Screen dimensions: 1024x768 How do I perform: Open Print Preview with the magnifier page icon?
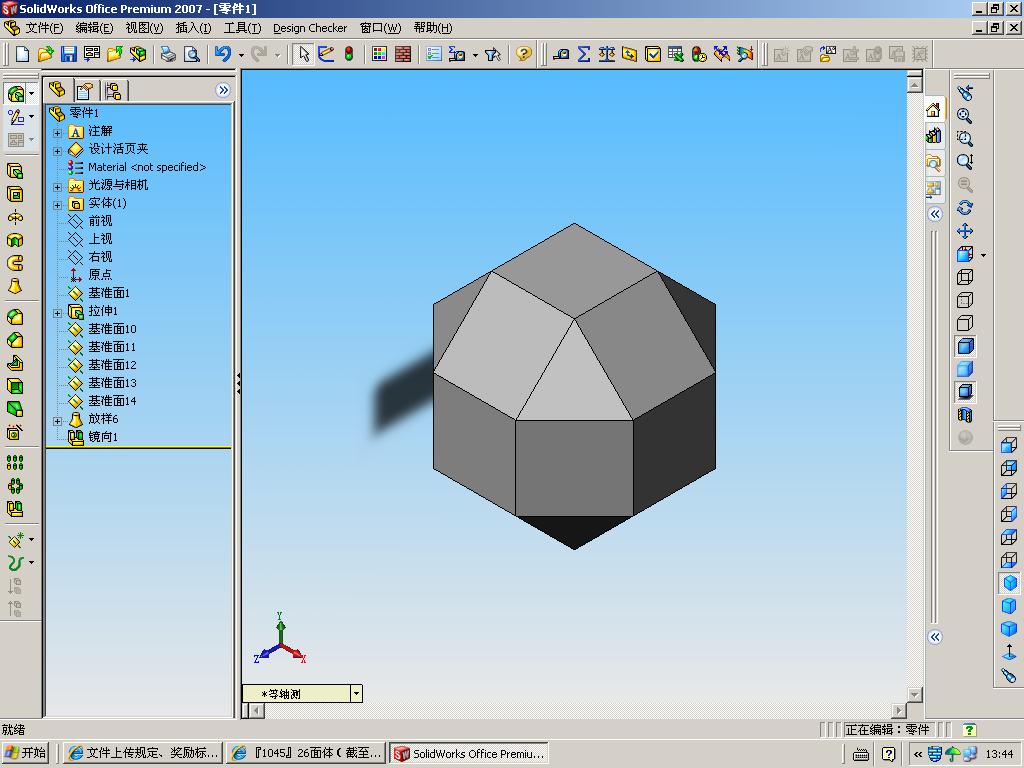point(191,54)
